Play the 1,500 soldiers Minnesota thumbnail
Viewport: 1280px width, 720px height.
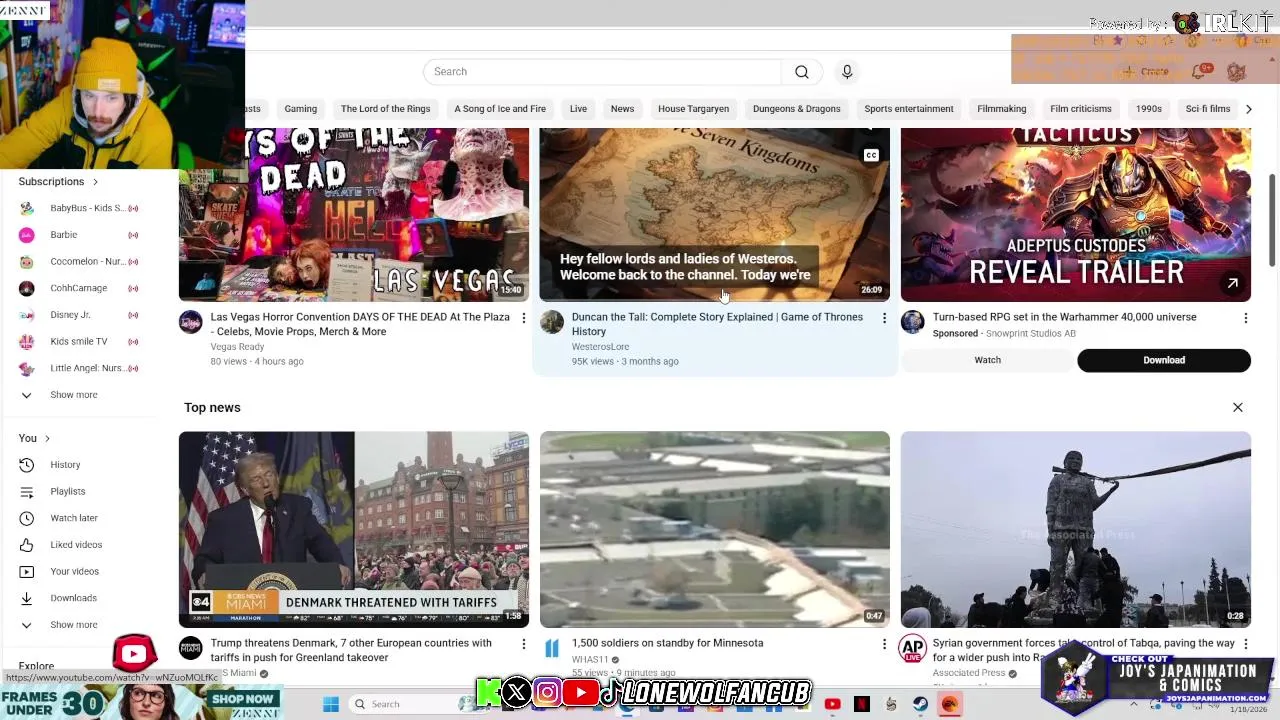pos(714,530)
